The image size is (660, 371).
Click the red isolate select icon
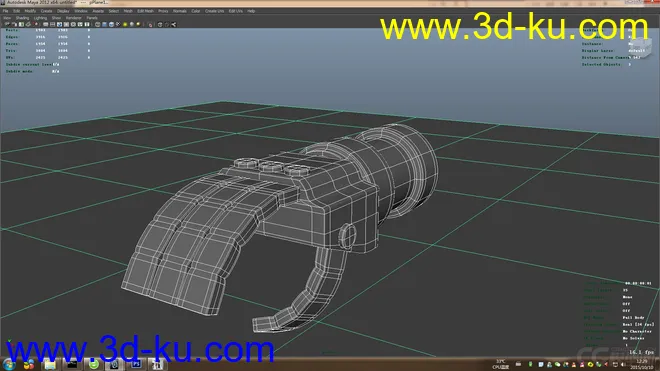point(150,25)
